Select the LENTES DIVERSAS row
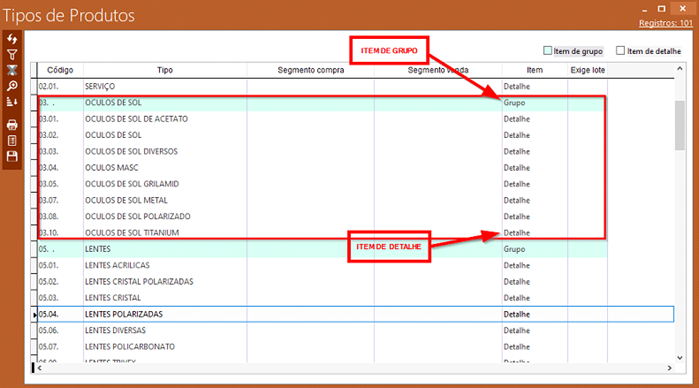This screenshot has width=699, height=388. tap(356, 330)
